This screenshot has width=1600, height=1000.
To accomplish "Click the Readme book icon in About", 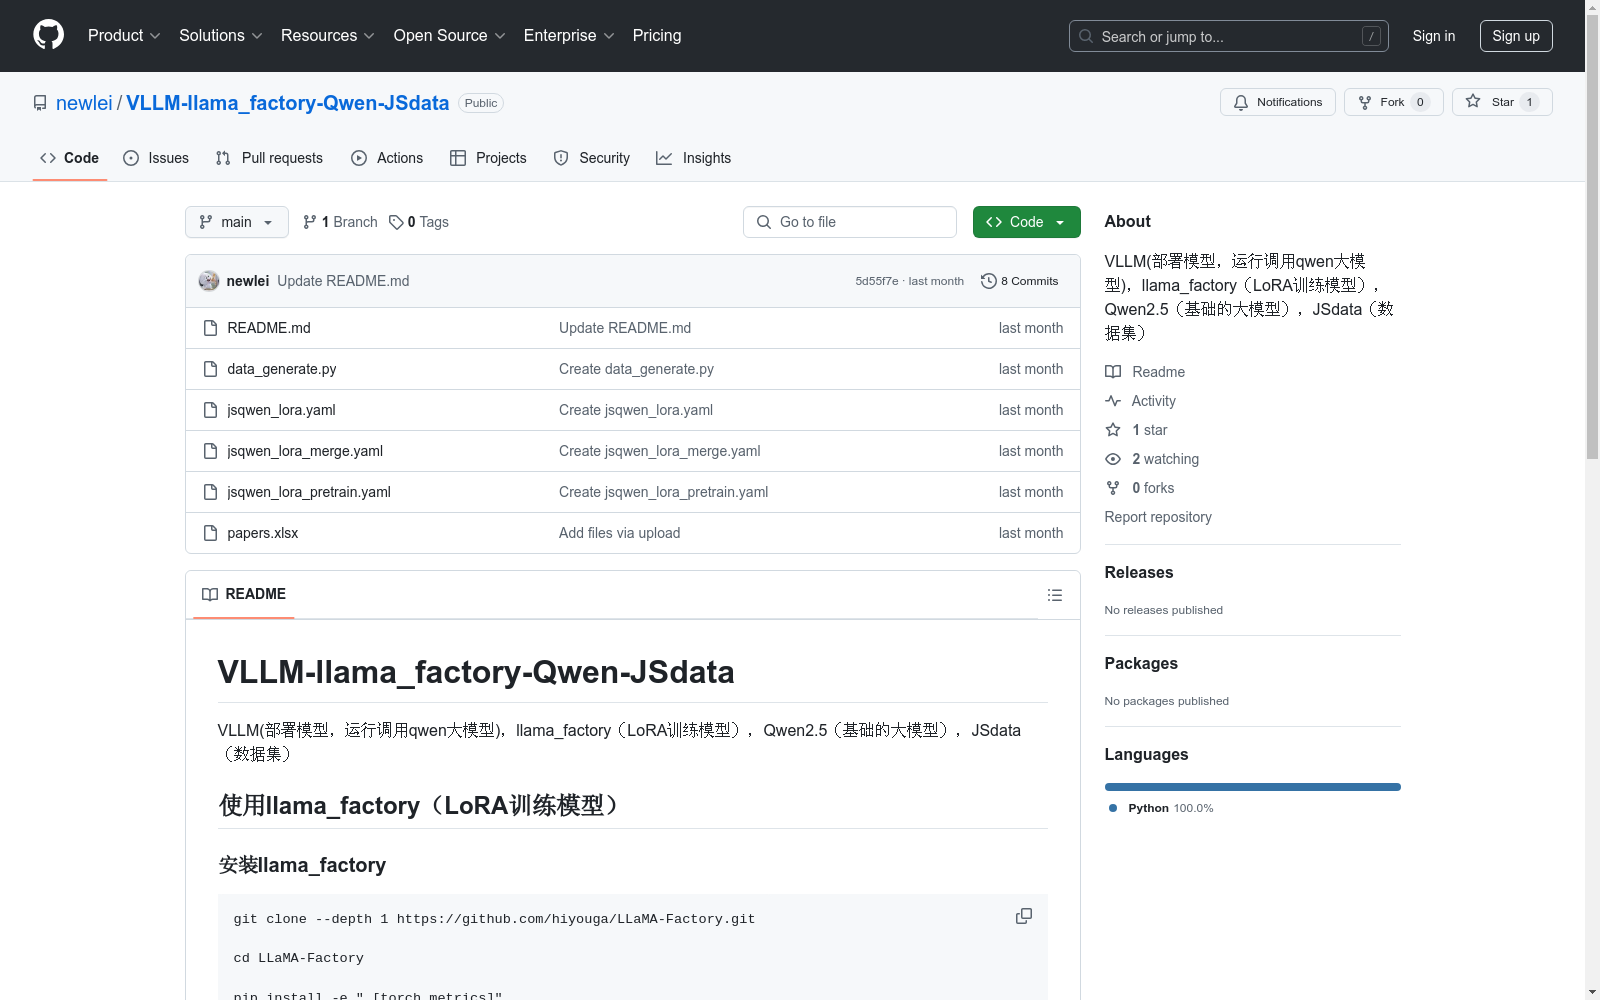I will pos(1113,372).
